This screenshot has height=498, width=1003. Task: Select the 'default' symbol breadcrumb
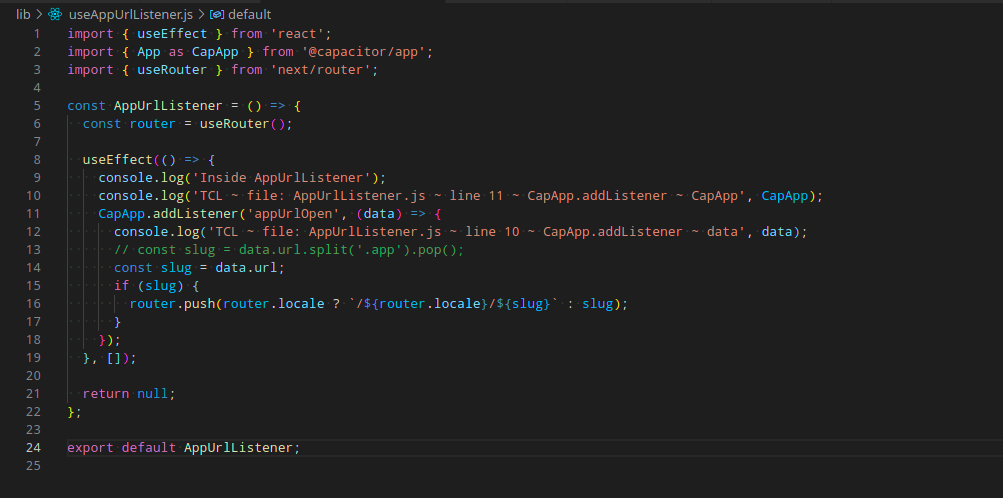tap(249, 14)
